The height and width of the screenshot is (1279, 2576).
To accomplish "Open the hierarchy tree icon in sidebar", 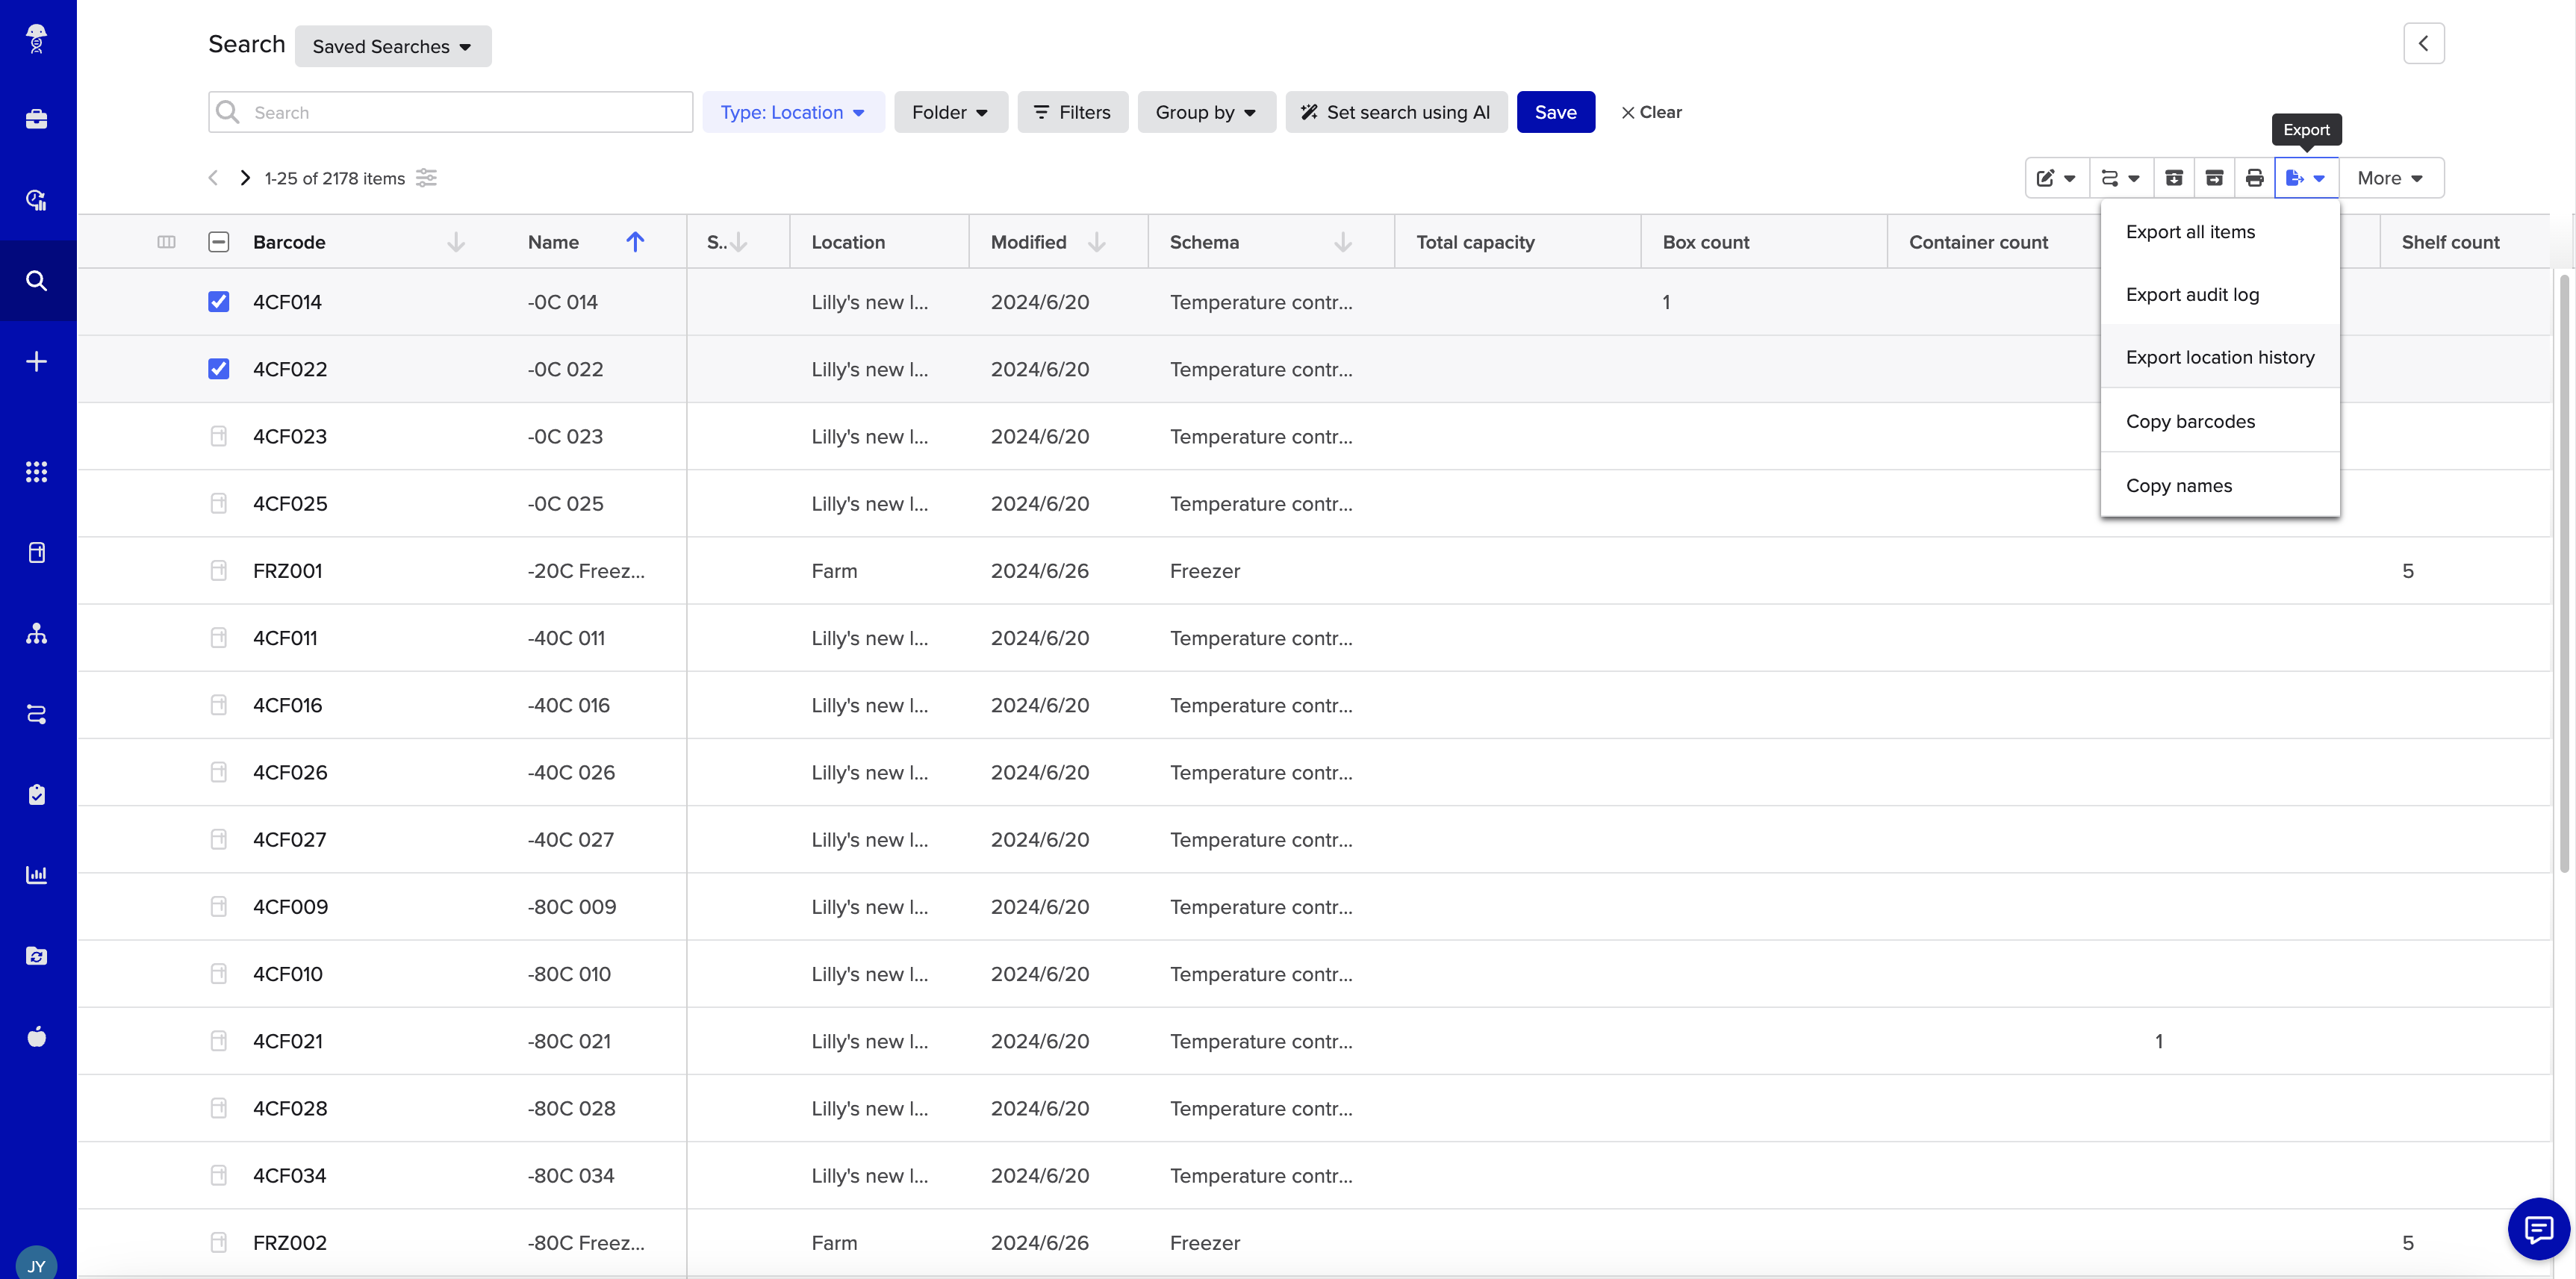I will [37, 634].
